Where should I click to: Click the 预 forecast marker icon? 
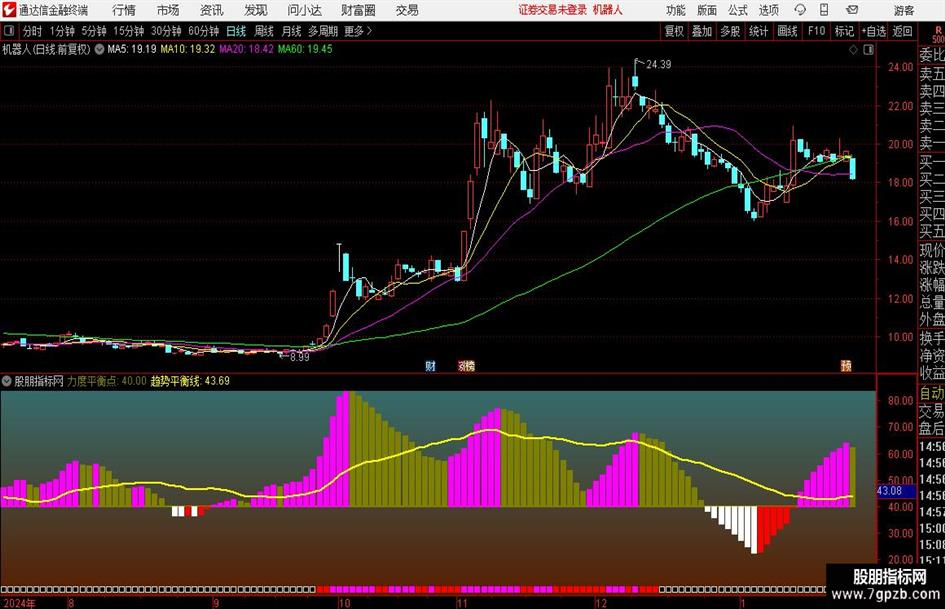846,365
